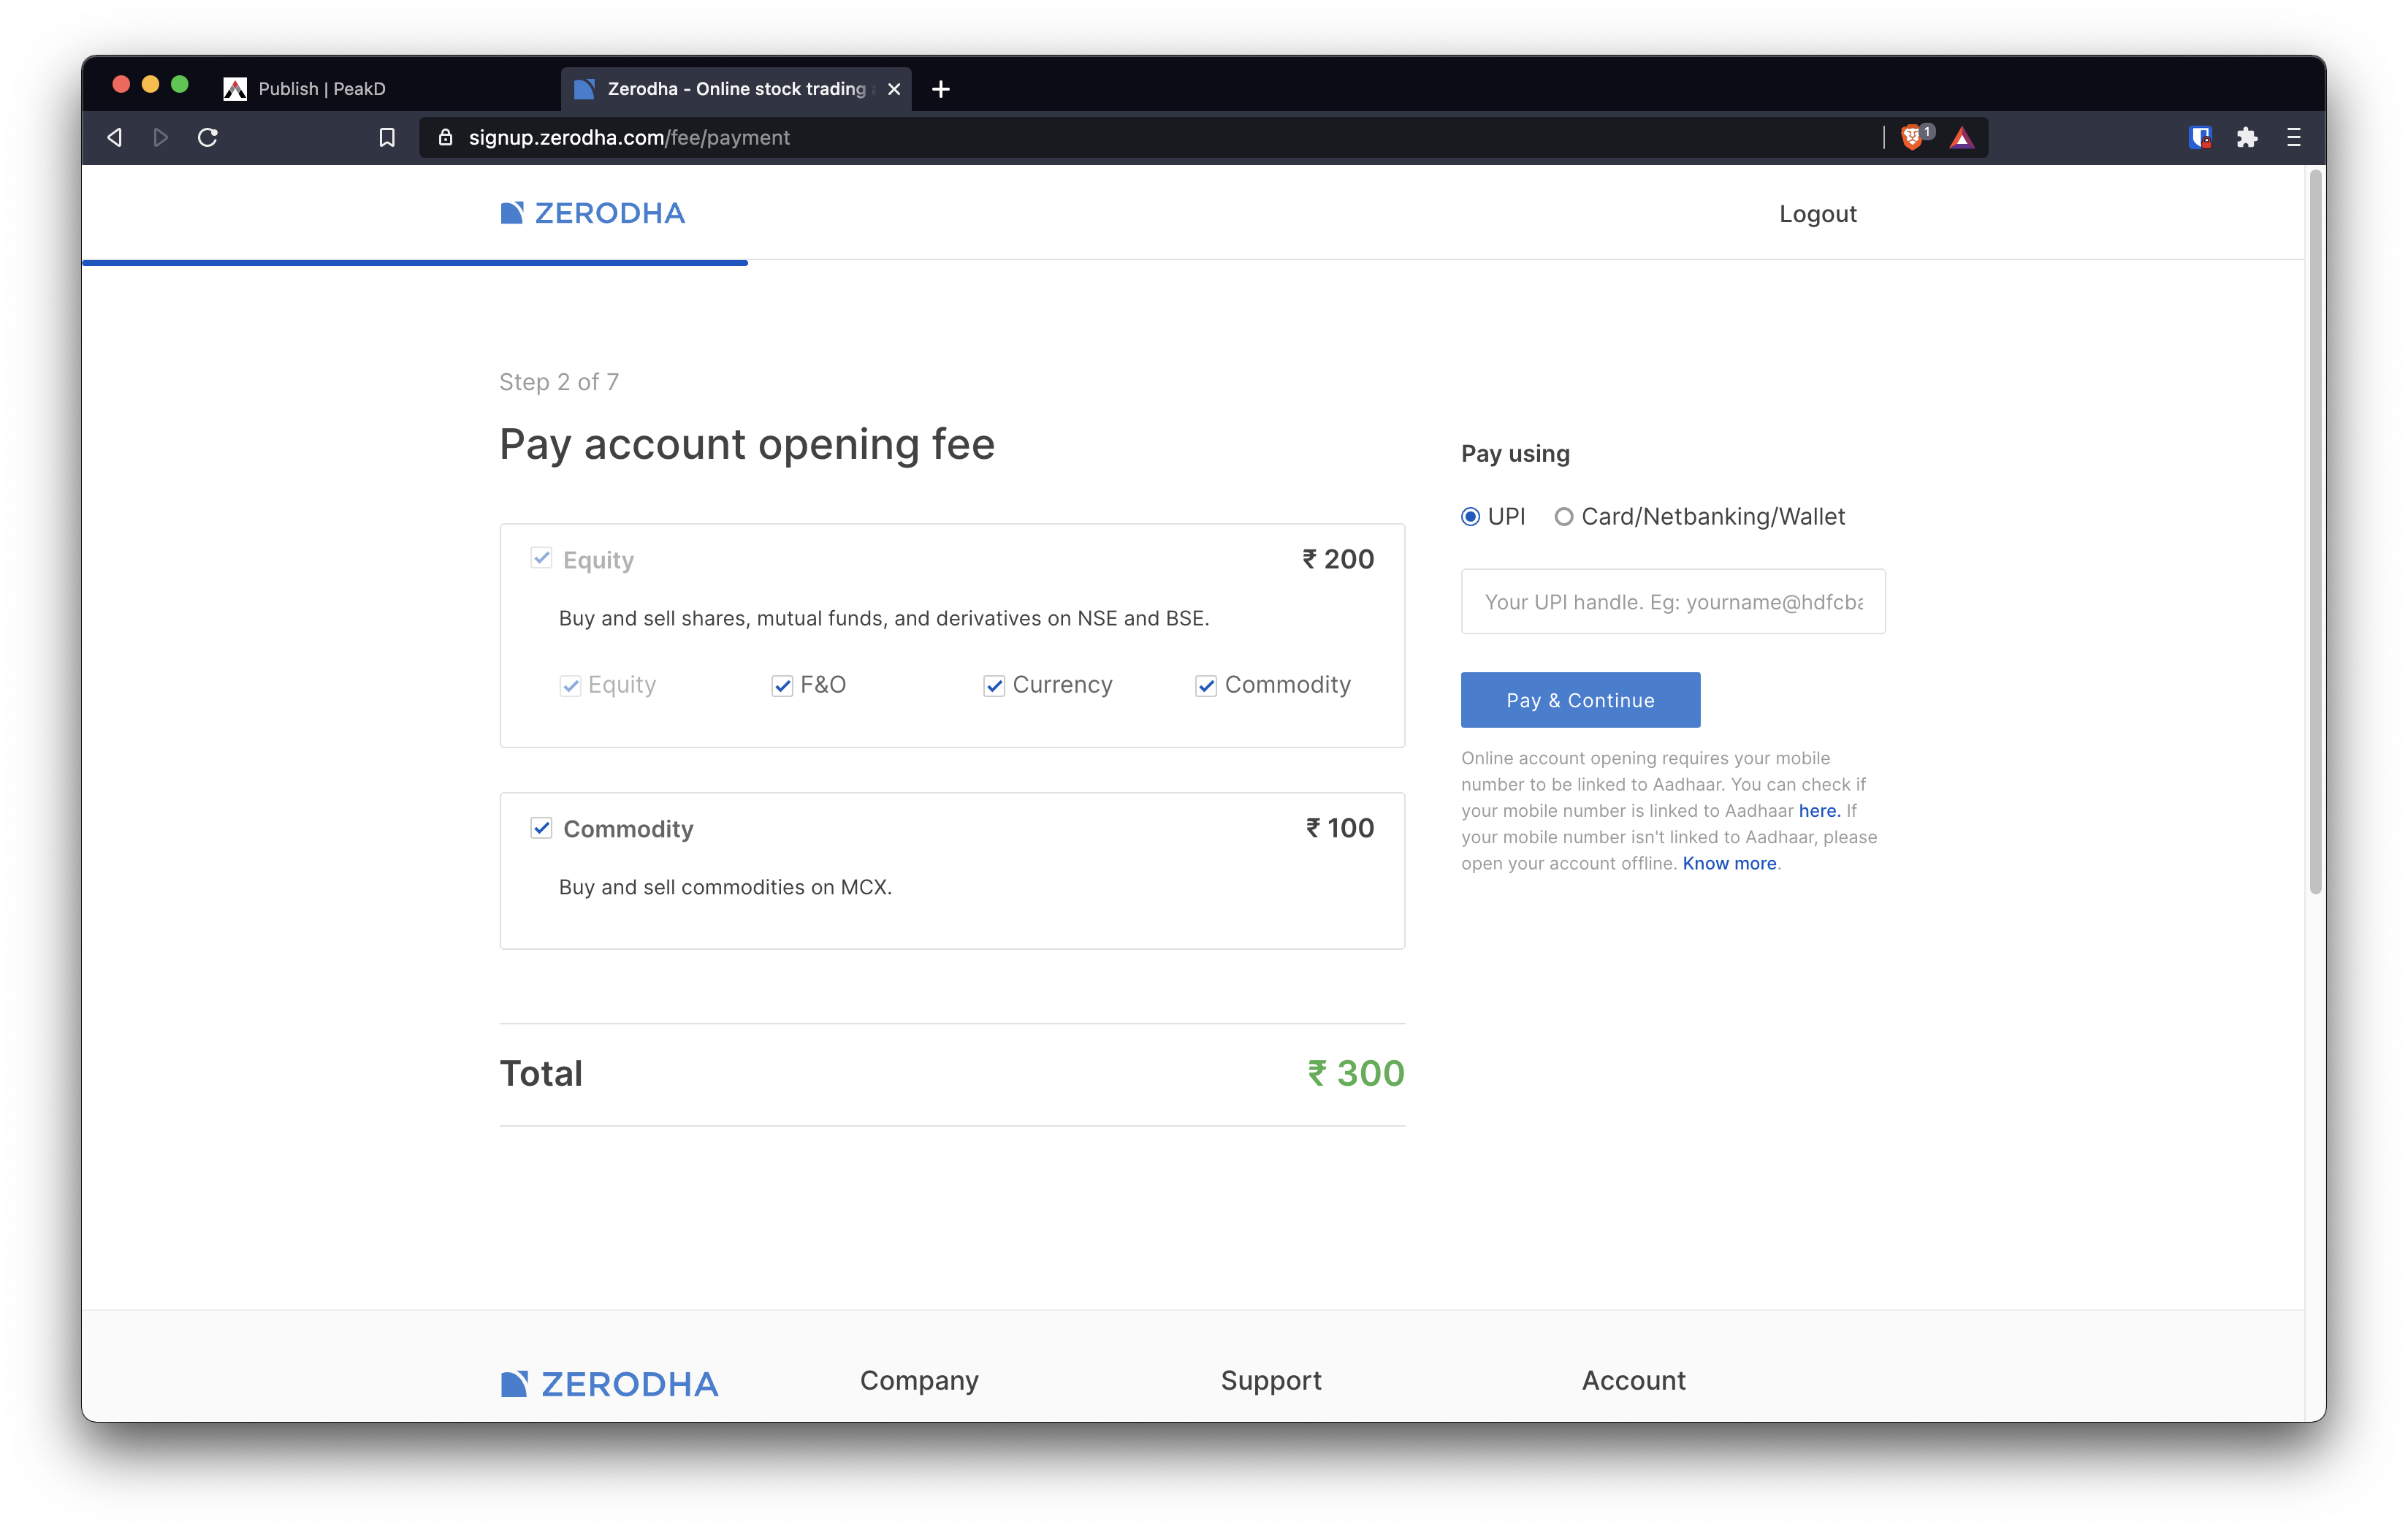Open the browser hamburger menu
This screenshot has height=1530, width=2408.
(2294, 138)
